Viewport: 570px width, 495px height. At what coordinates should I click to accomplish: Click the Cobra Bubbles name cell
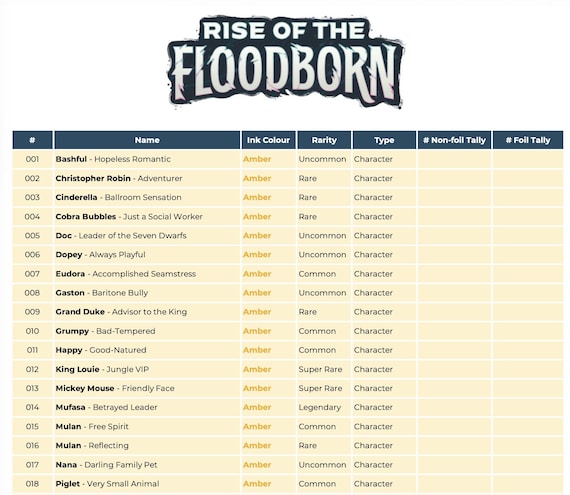[x=147, y=217]
